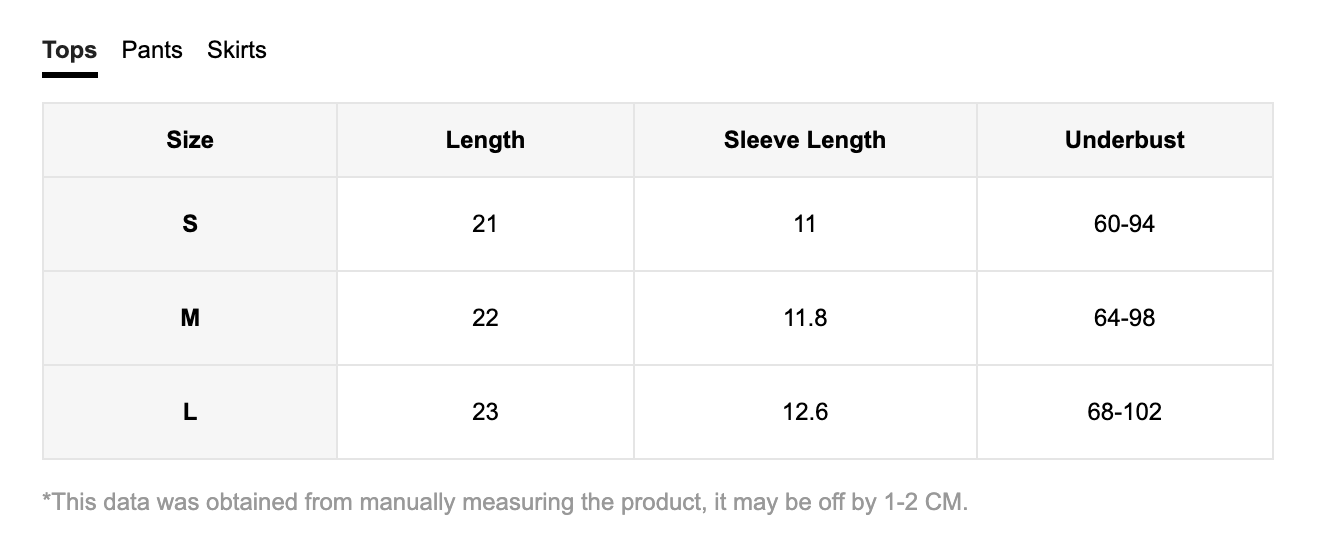The image size is (1344, 542).
Task: Click the Size column header
Action: click(190, 140)
